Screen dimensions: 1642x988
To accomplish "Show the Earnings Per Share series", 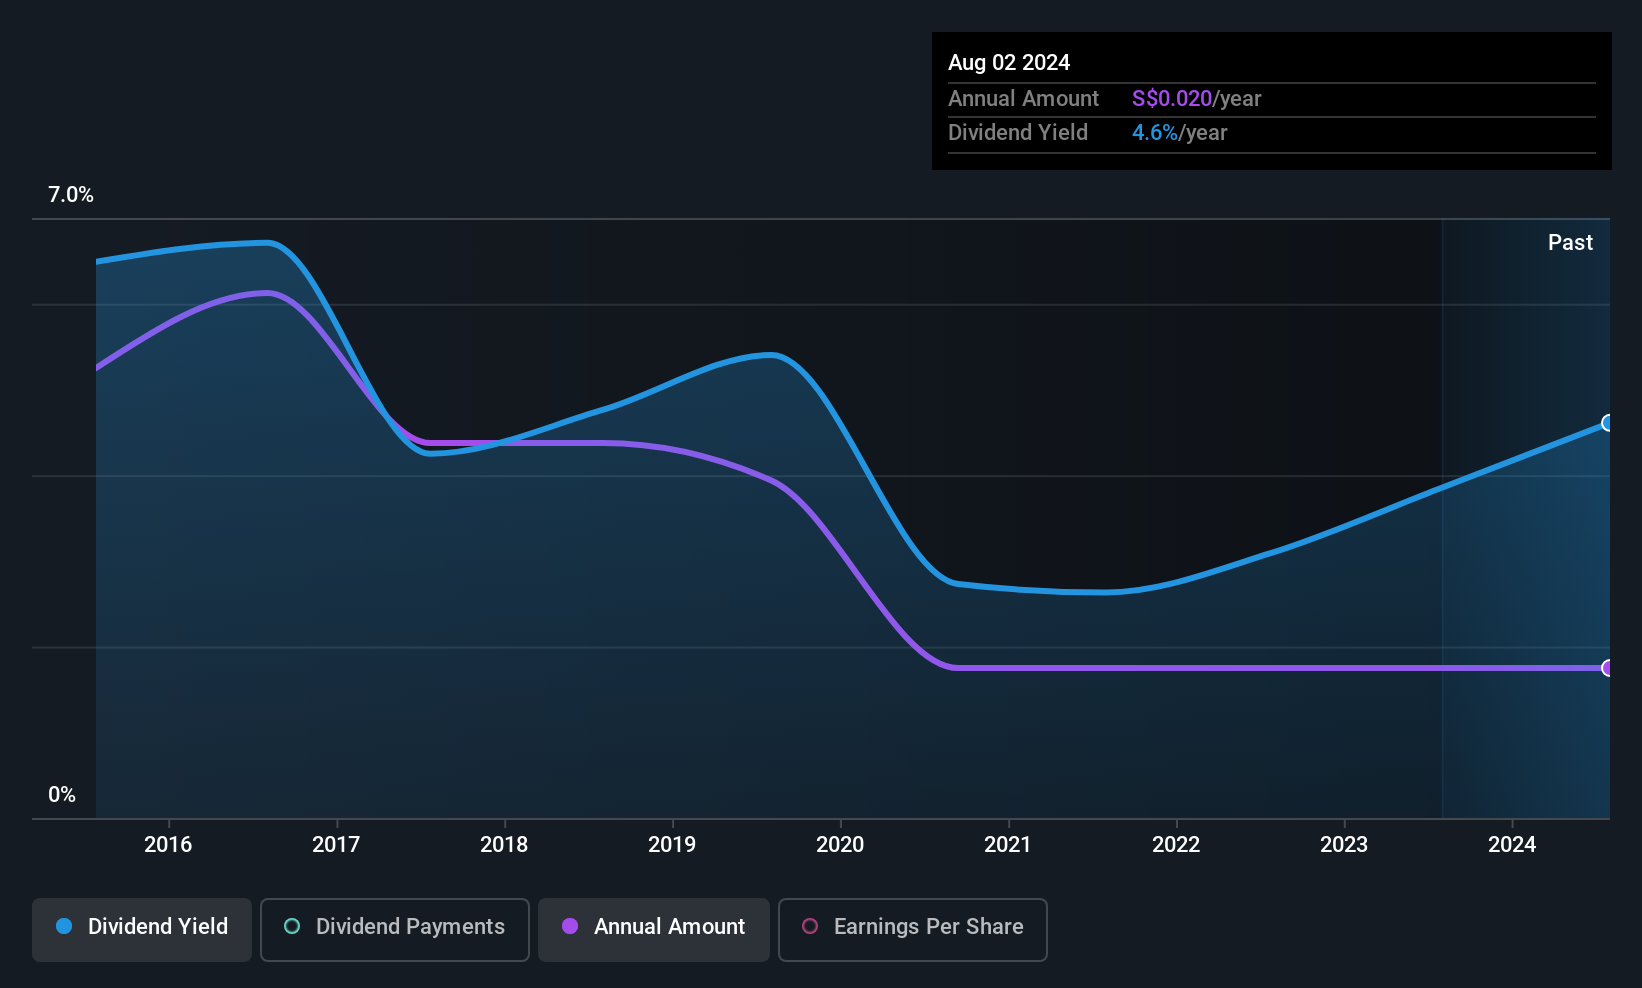I will [x=913, y=930].
